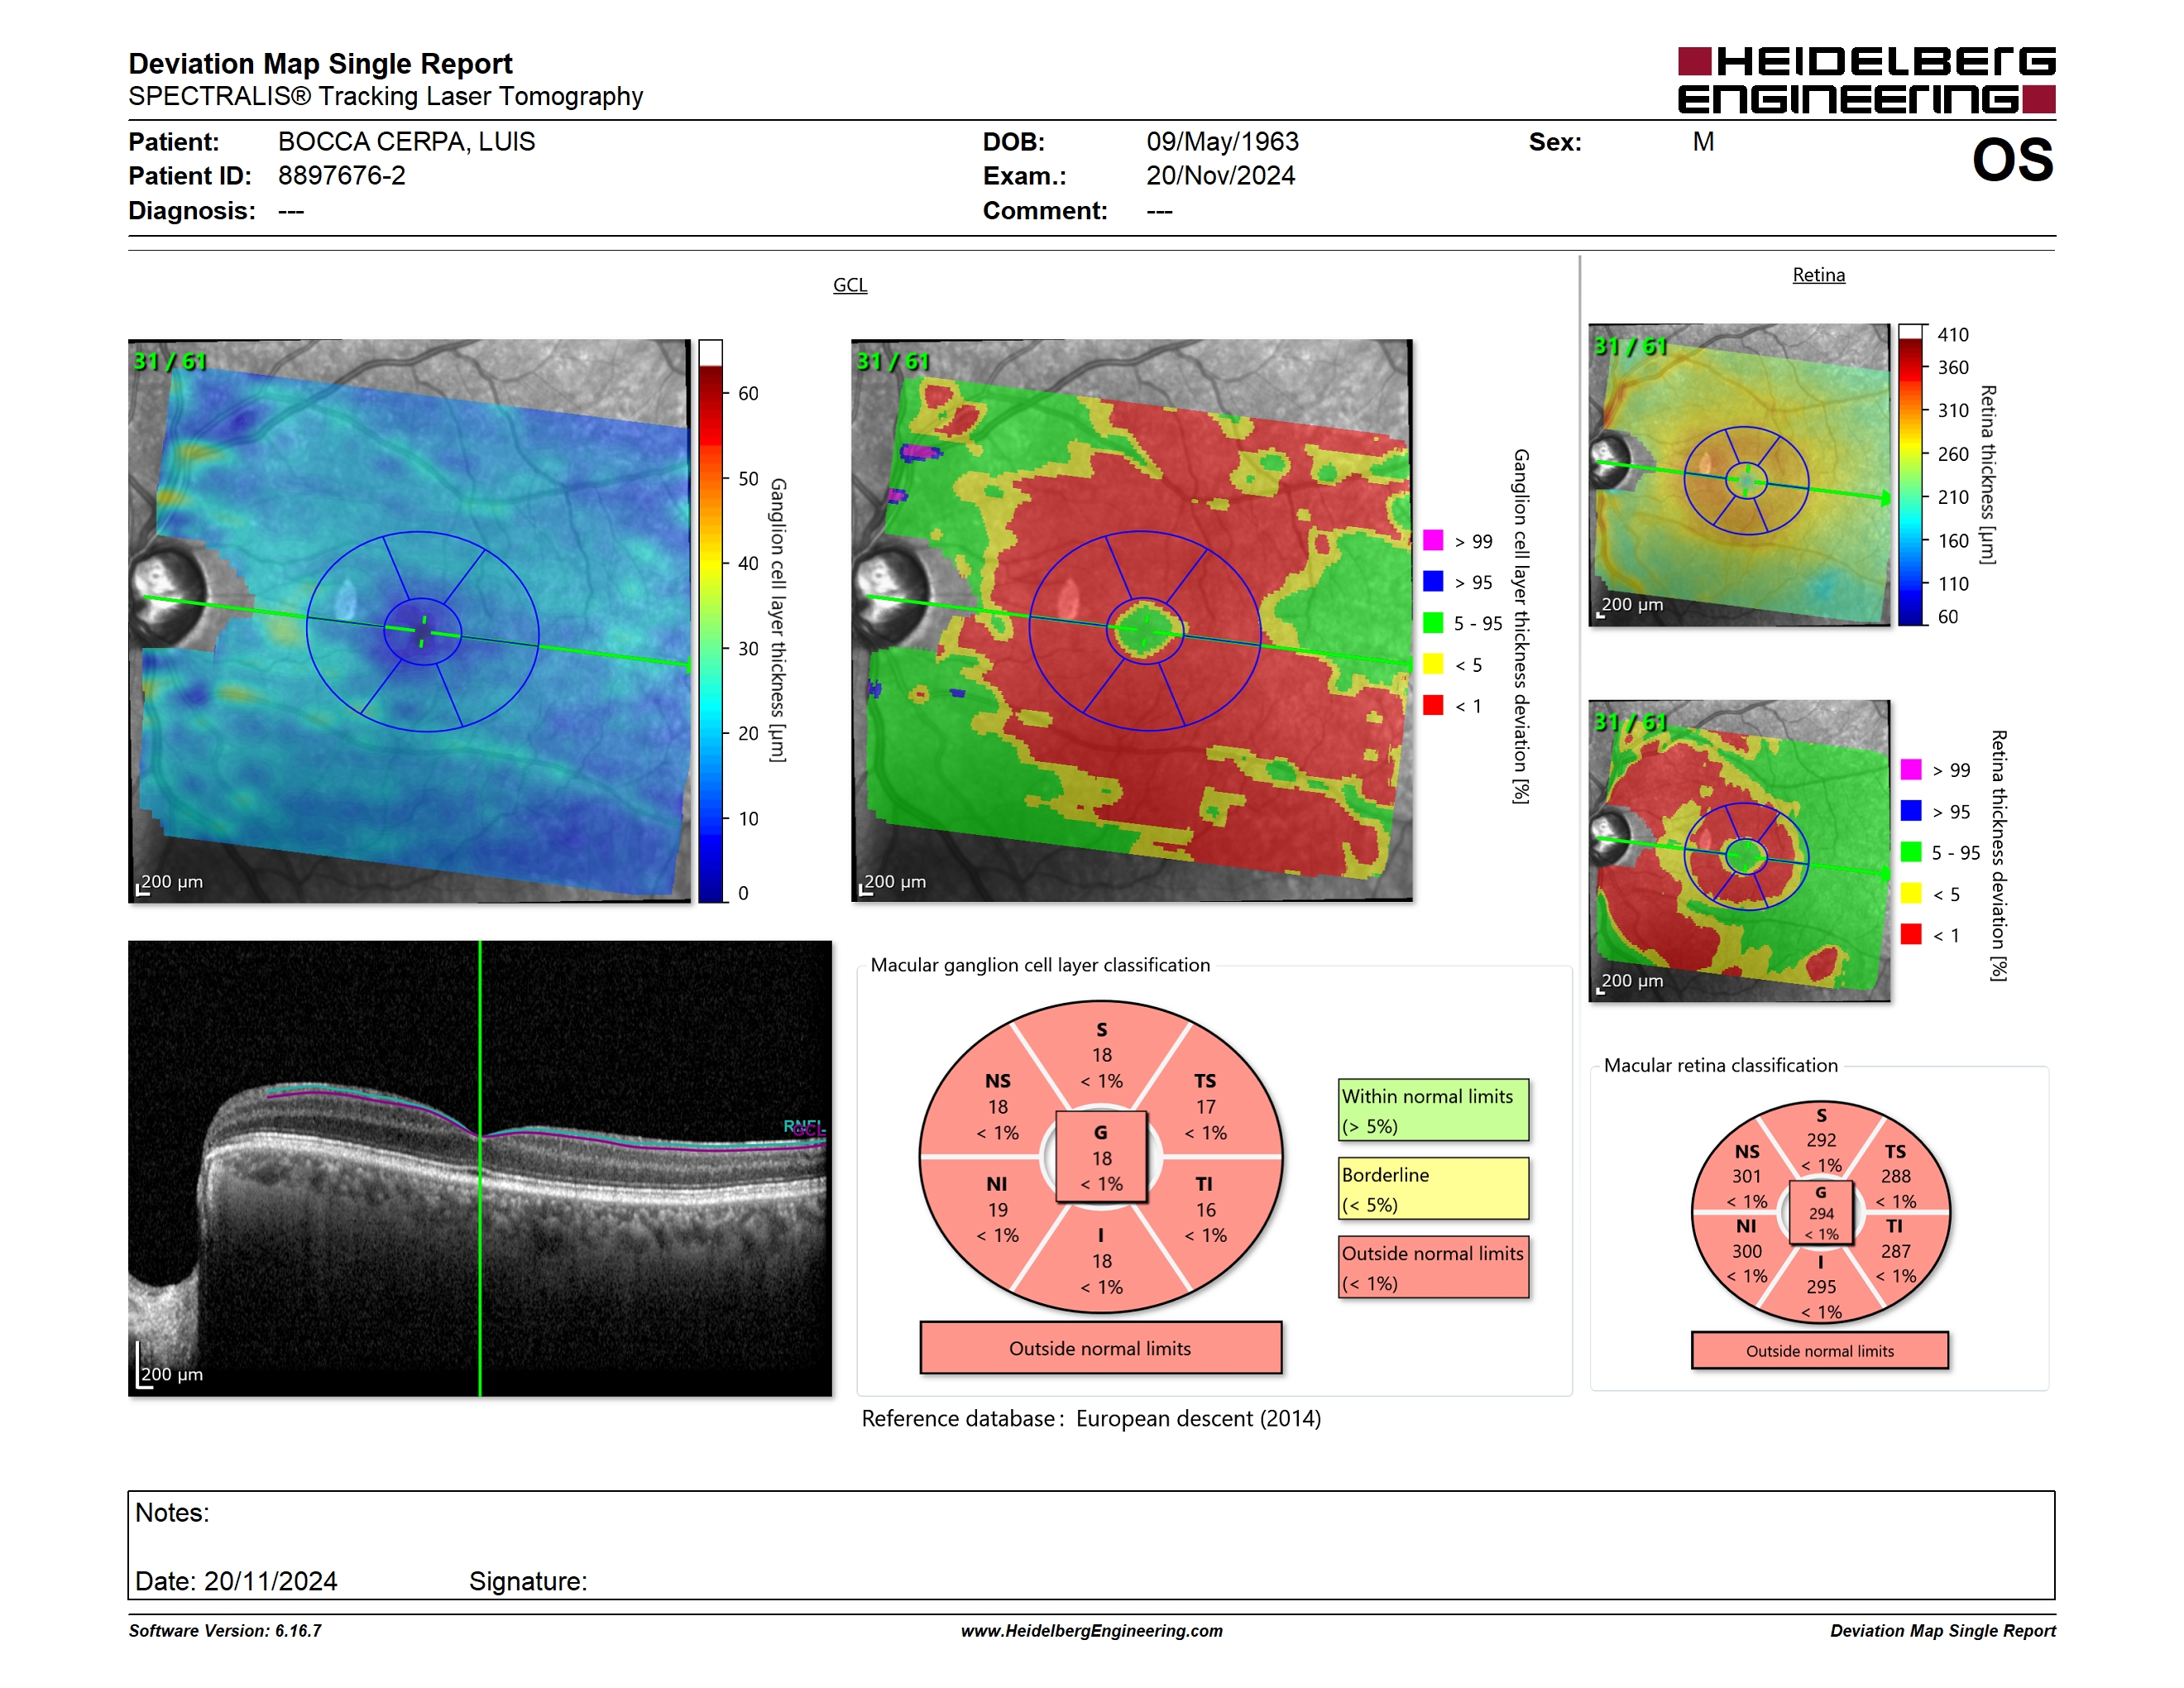Open the Retina thickness deviation map image
The image size is (2184, 1688).
tap(1739, 851)
